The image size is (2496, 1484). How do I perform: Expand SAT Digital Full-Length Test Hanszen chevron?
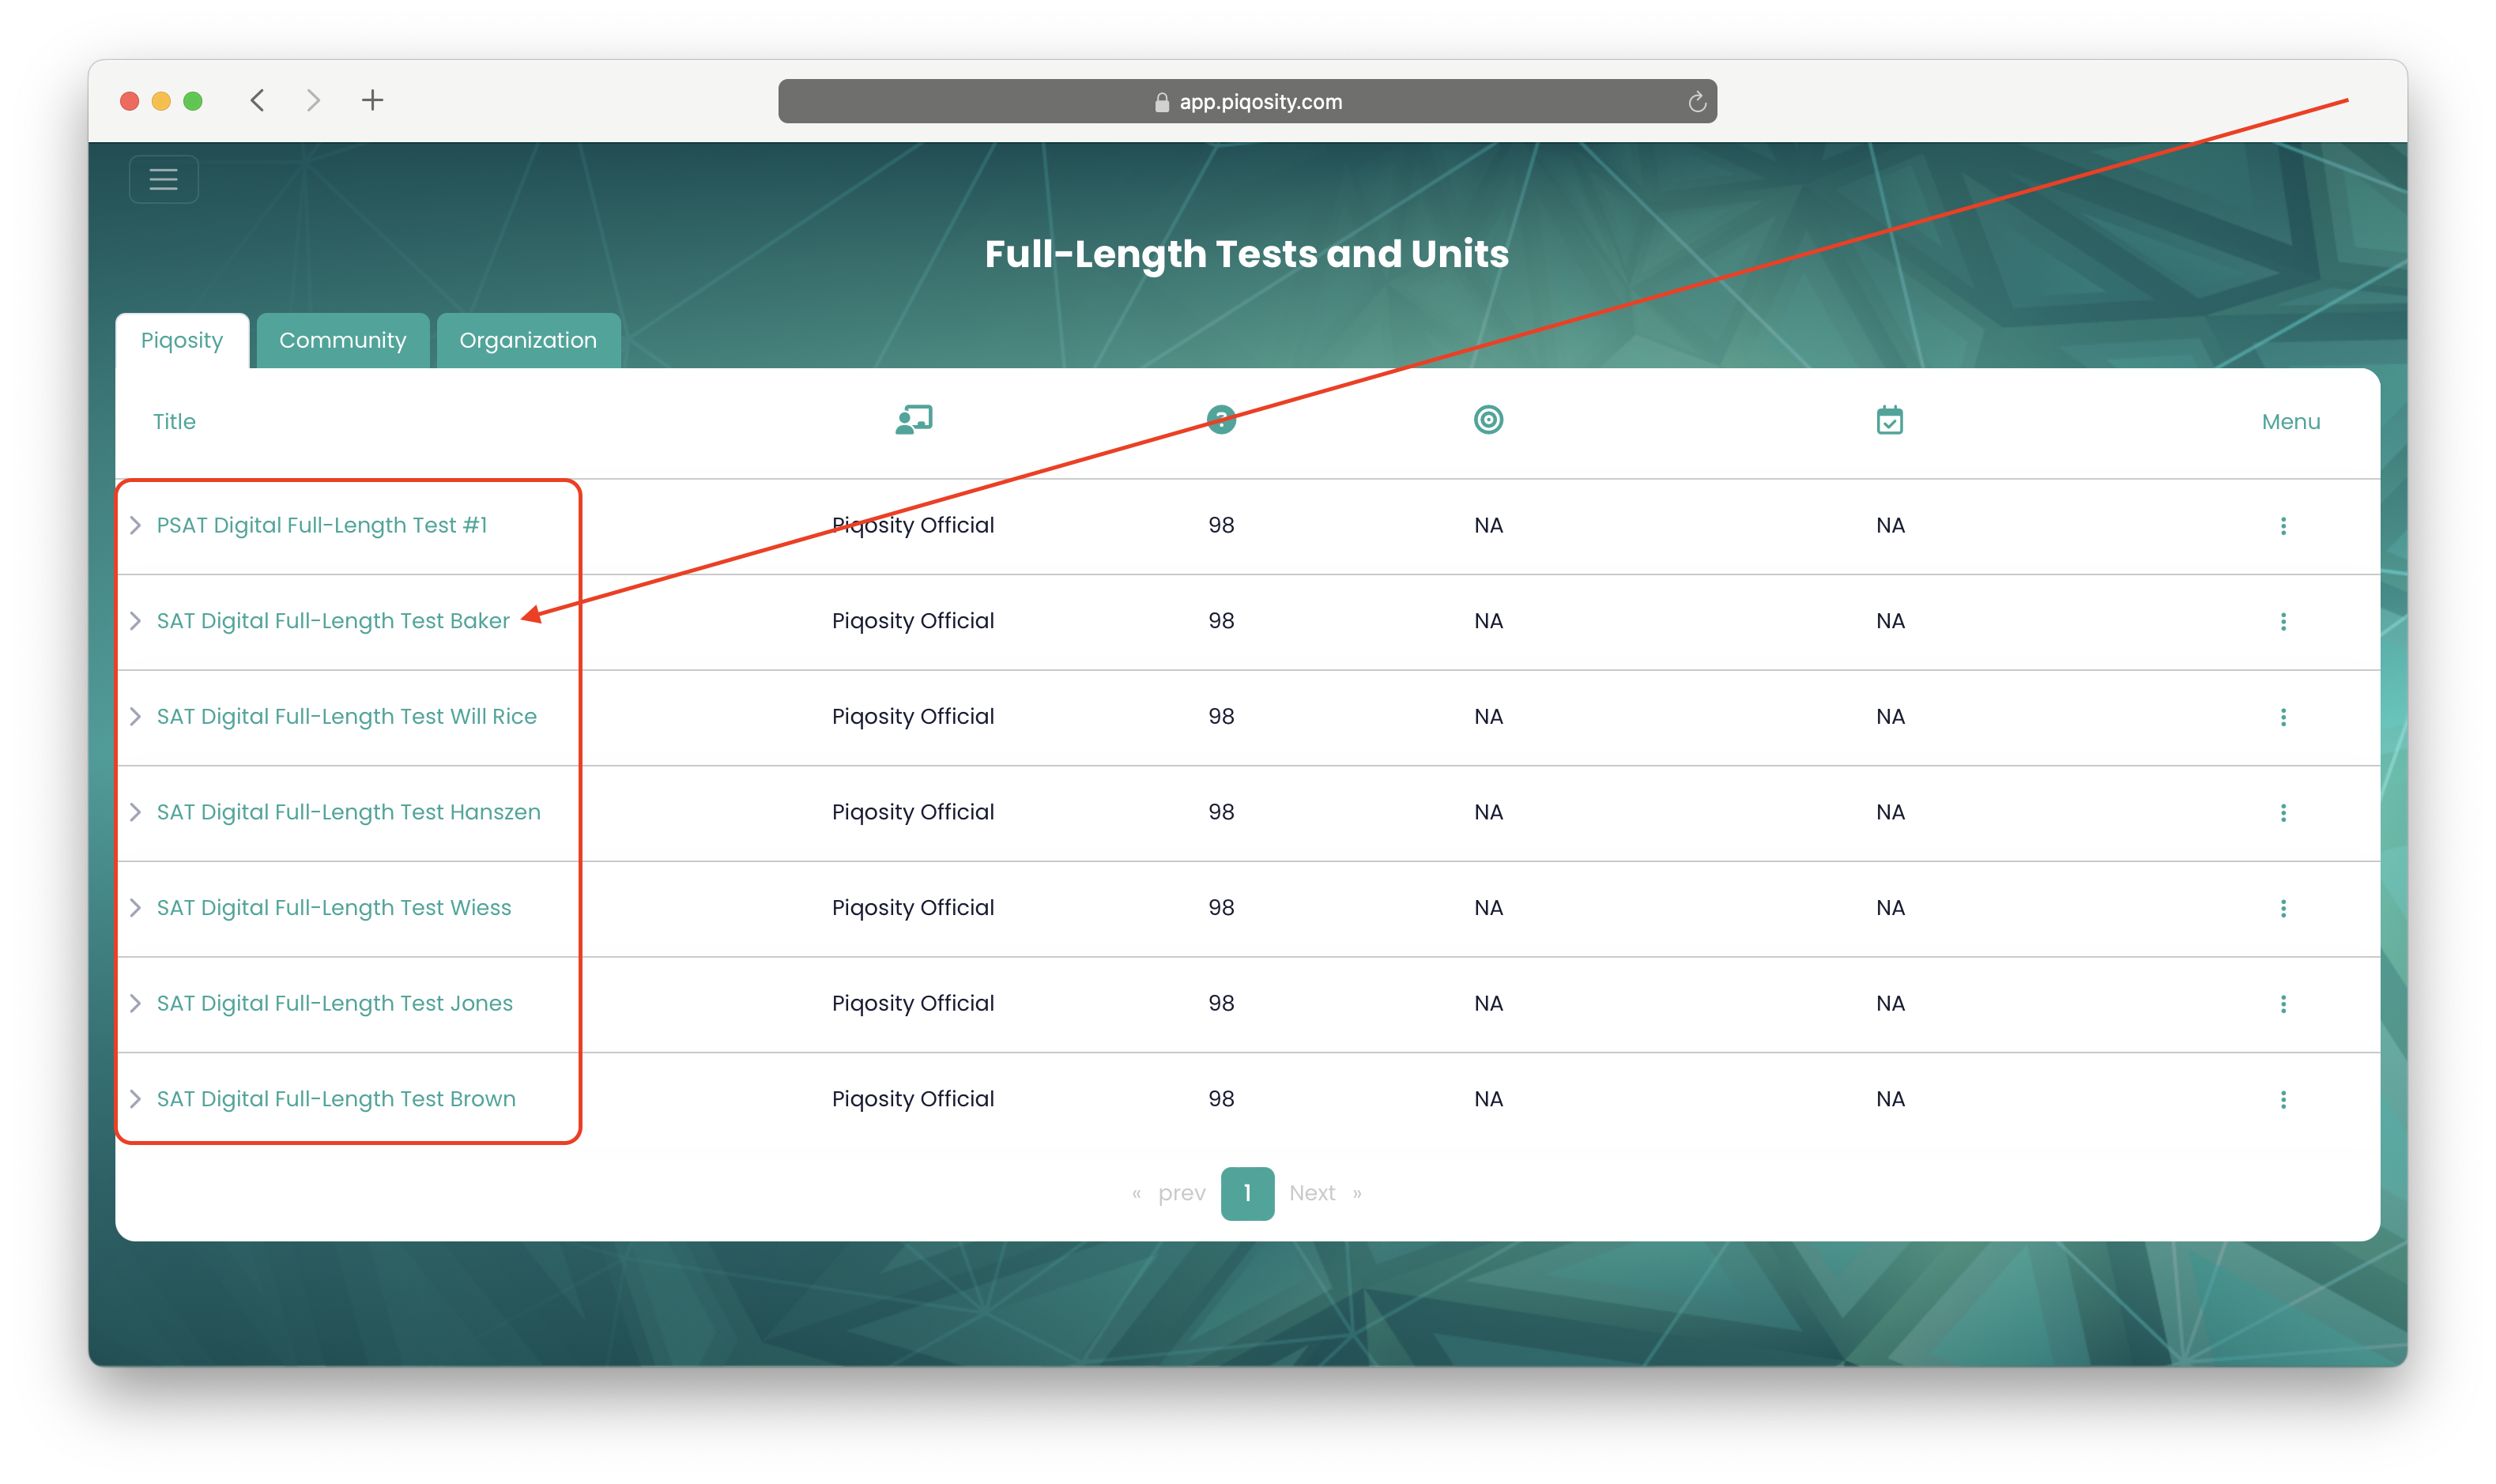point(135,812)
